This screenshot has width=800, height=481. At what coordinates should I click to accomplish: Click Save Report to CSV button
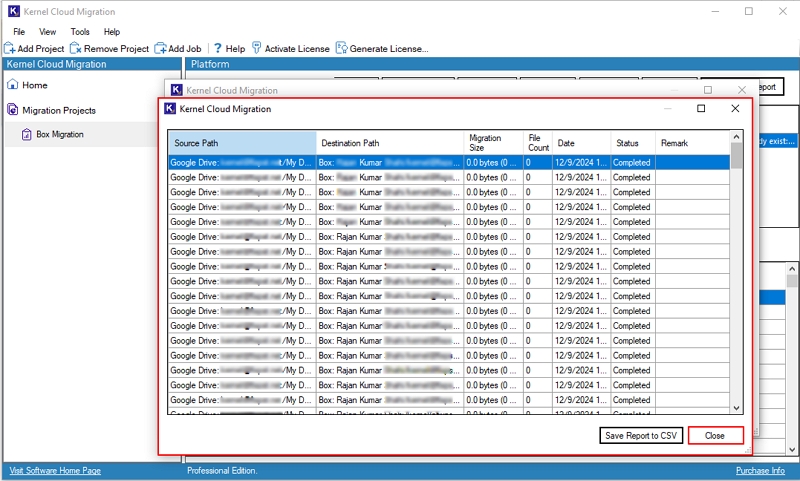(641, 436)
